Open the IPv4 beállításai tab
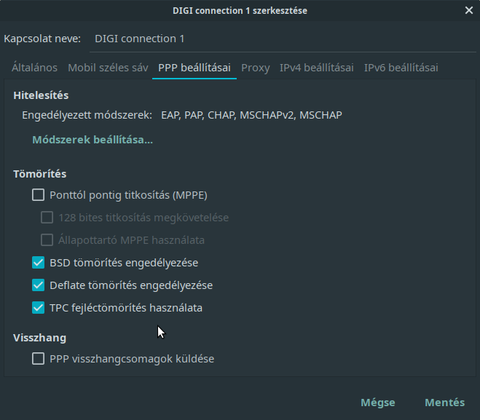480x420 pixels. click(x=317, y=68)
